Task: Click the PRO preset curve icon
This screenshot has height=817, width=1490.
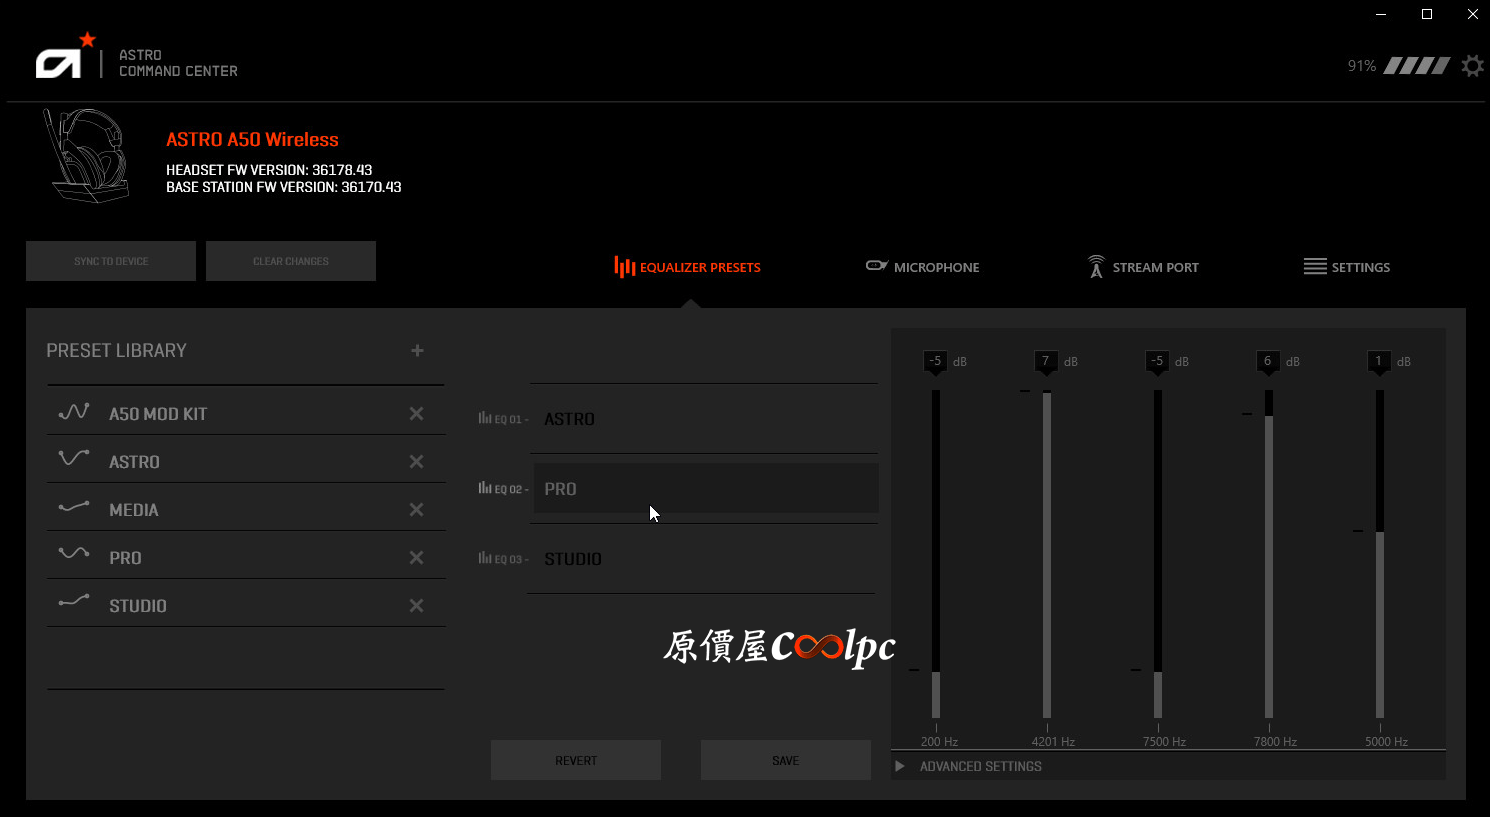Action: click(74, 552)
